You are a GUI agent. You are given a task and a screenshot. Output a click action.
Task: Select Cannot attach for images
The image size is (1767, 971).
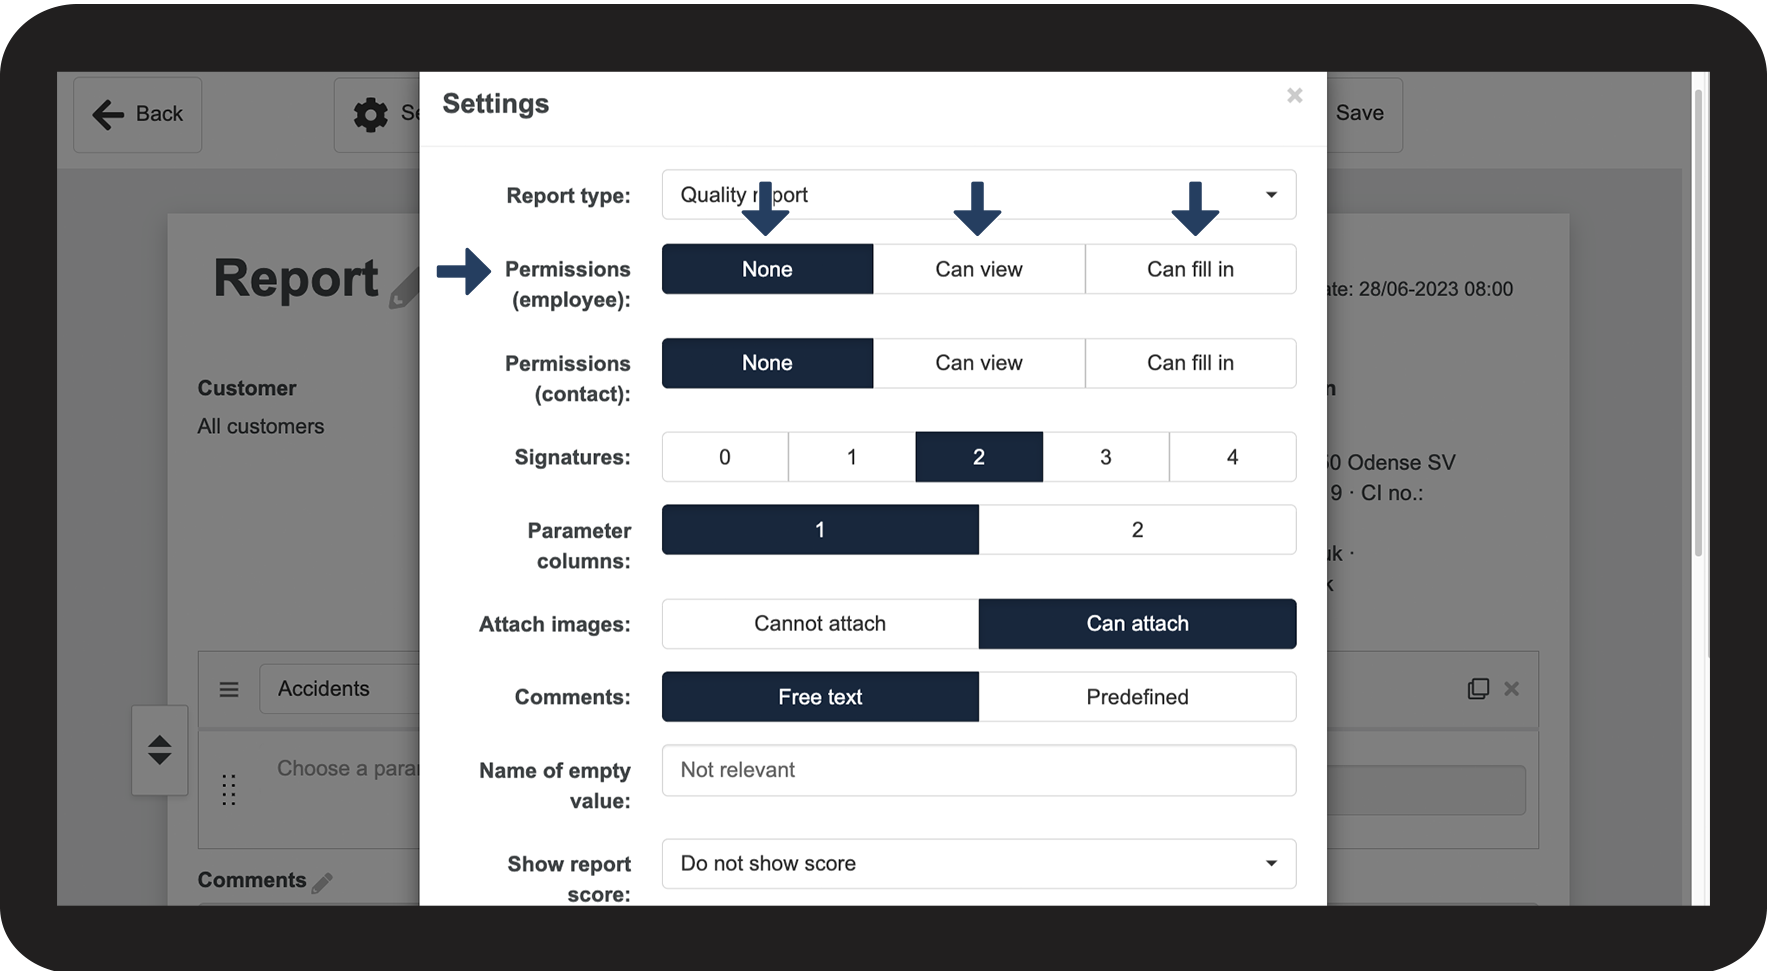pos(820,624)
